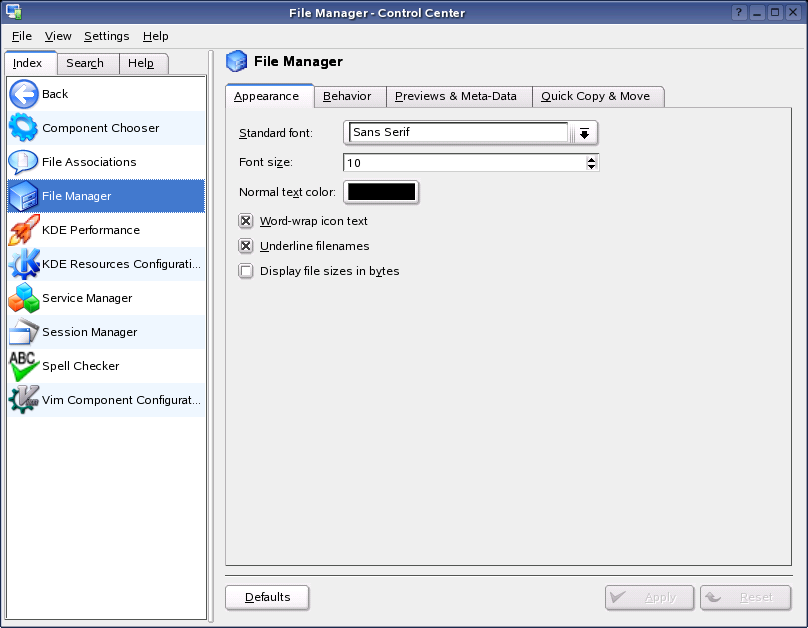This screenshot has width=808, height=628.
Task: Open the Settings menu
Action: click(107, 36)
